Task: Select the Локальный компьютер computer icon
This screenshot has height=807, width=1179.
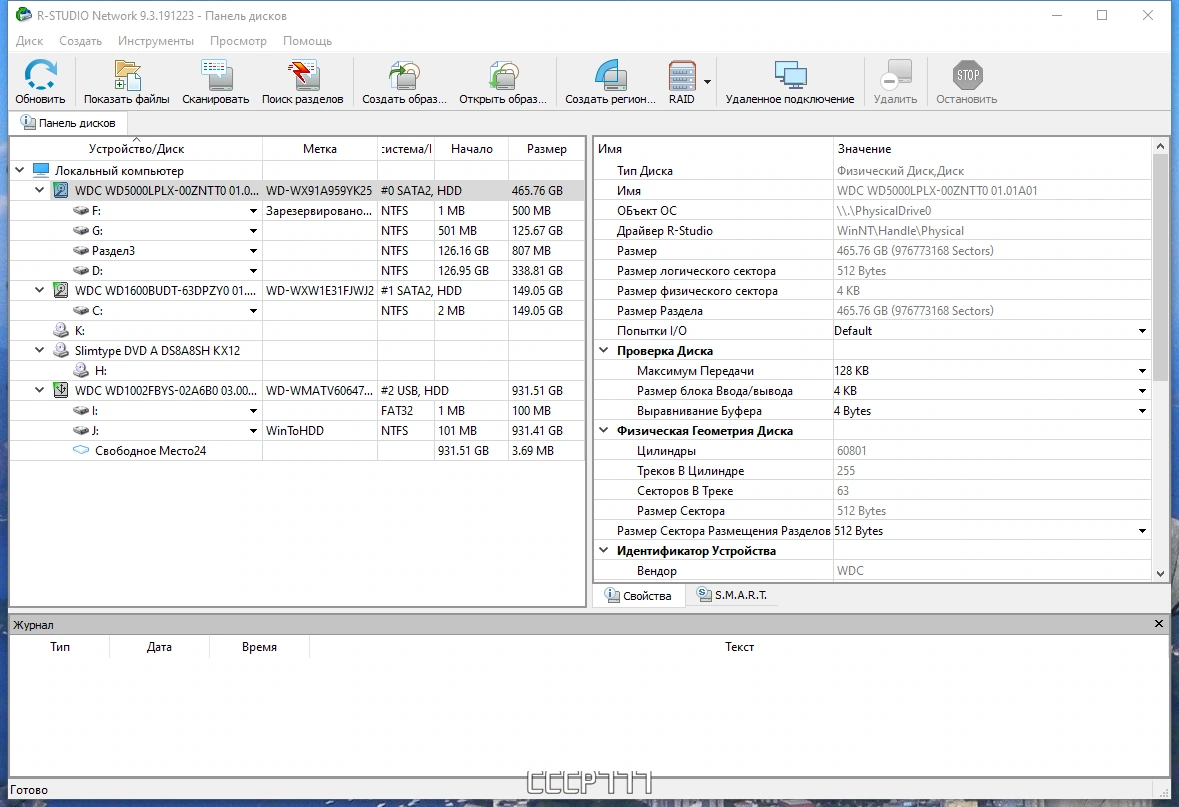Action: click(41, 171)
